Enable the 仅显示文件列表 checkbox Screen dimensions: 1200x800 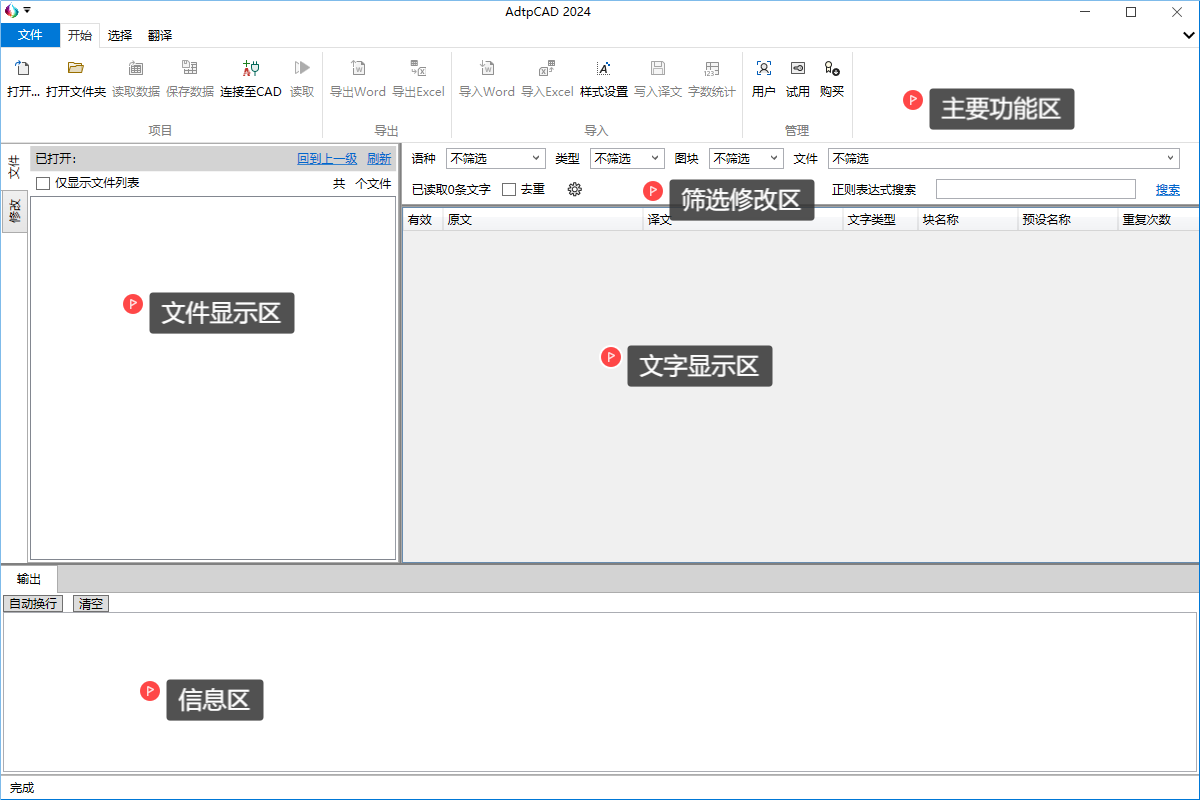pyautogui.click(x=43, y=183)
